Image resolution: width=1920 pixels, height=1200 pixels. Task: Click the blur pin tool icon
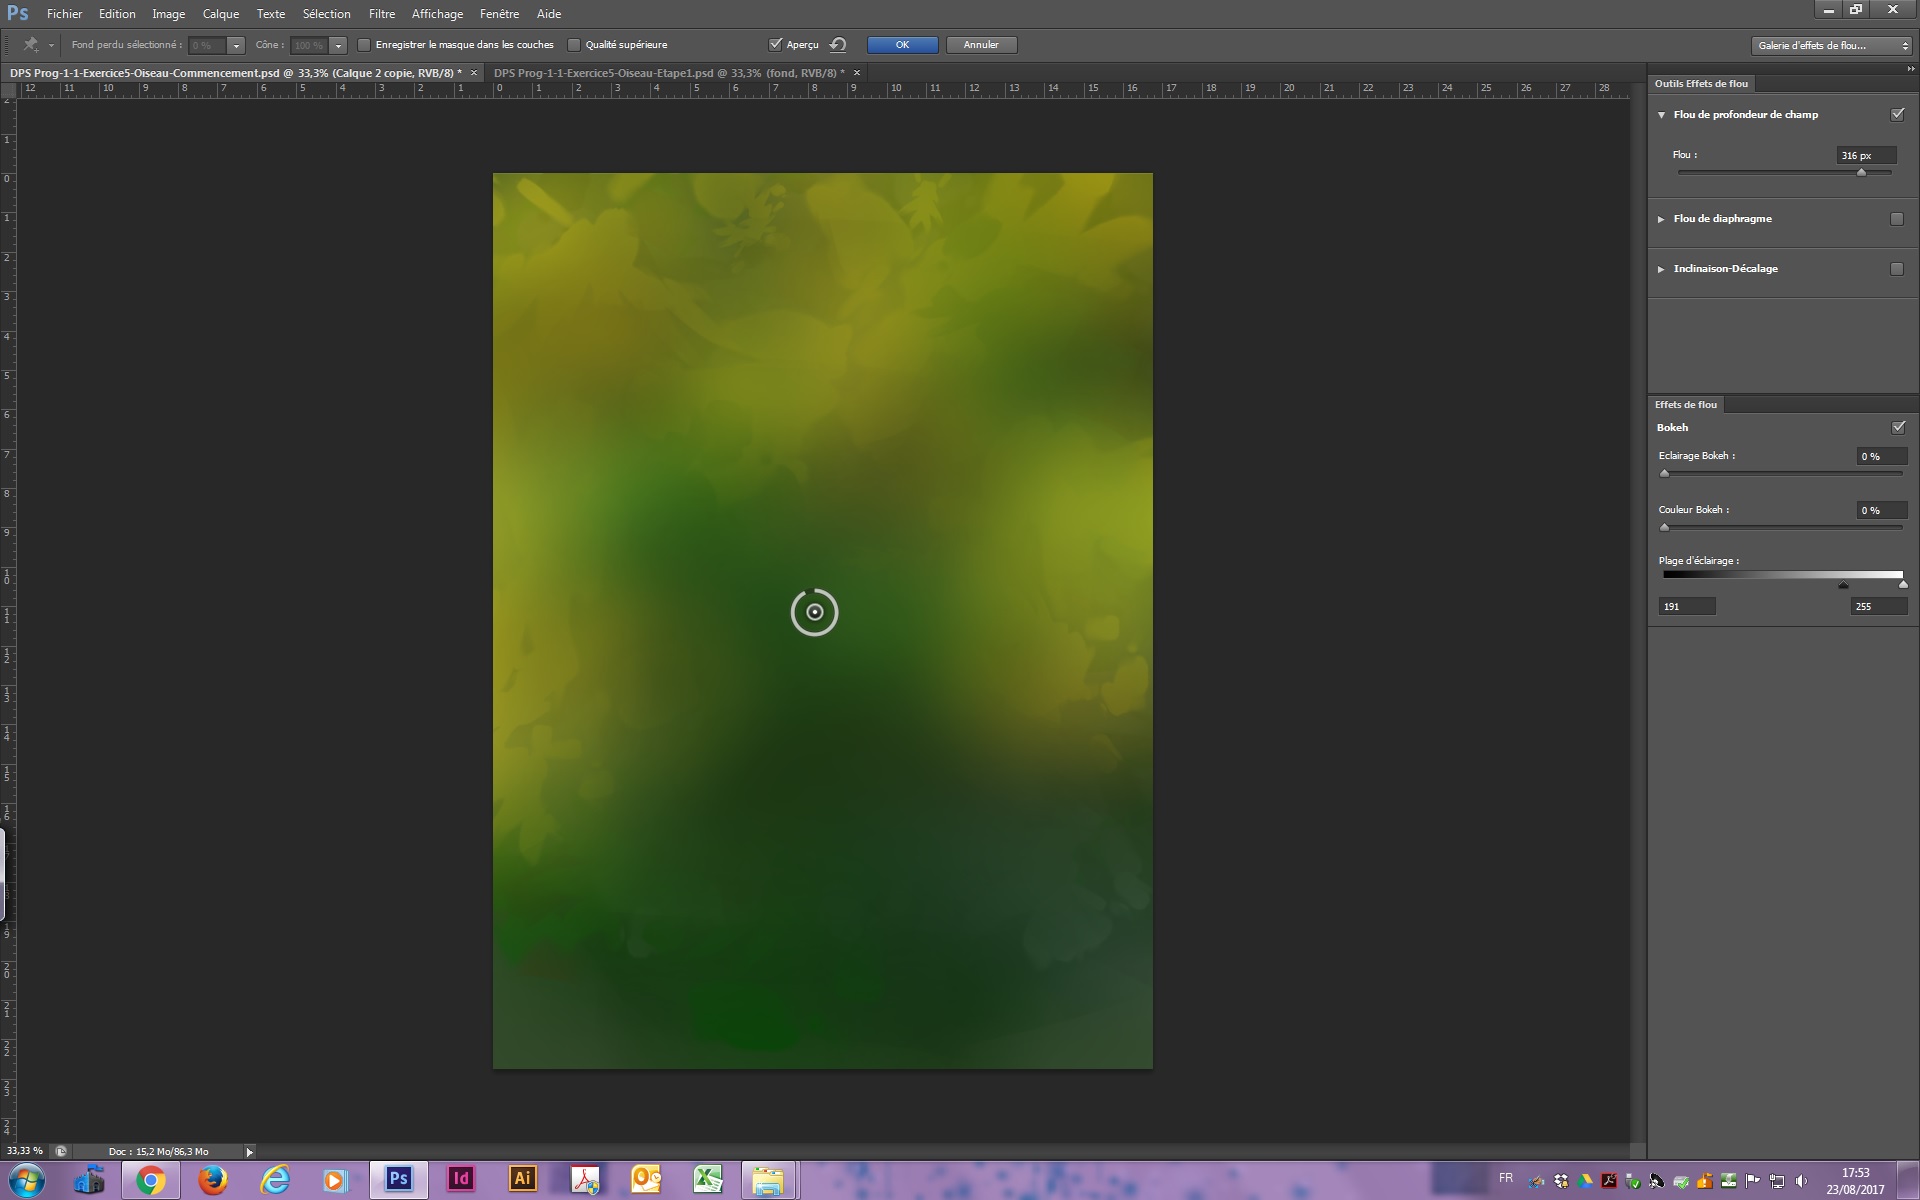[31, 45]
